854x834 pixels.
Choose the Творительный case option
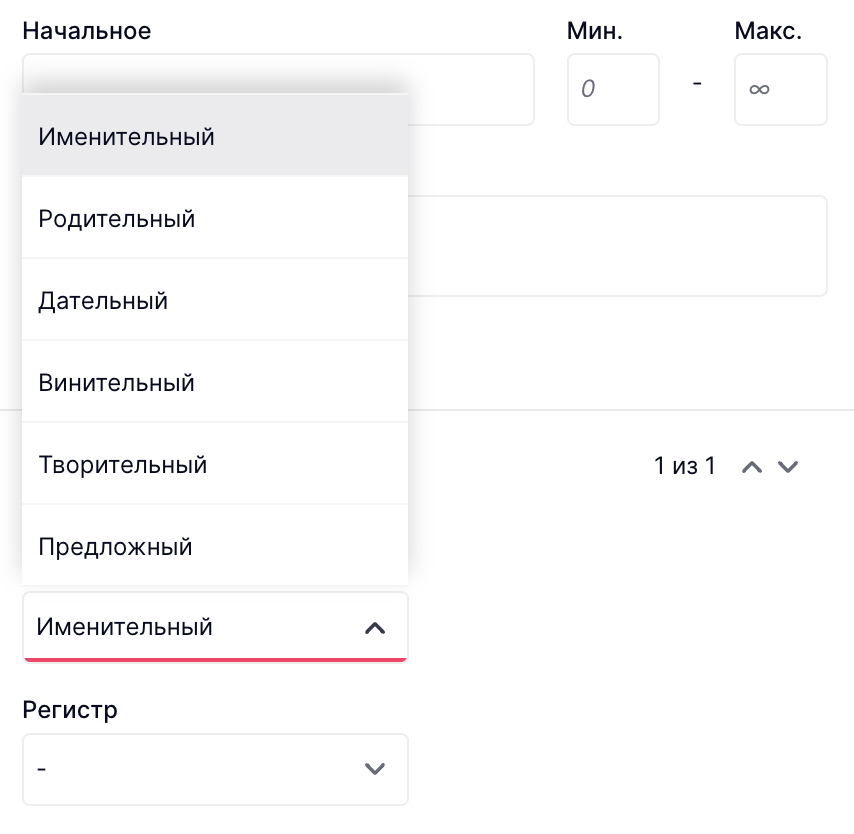(215, 464)
